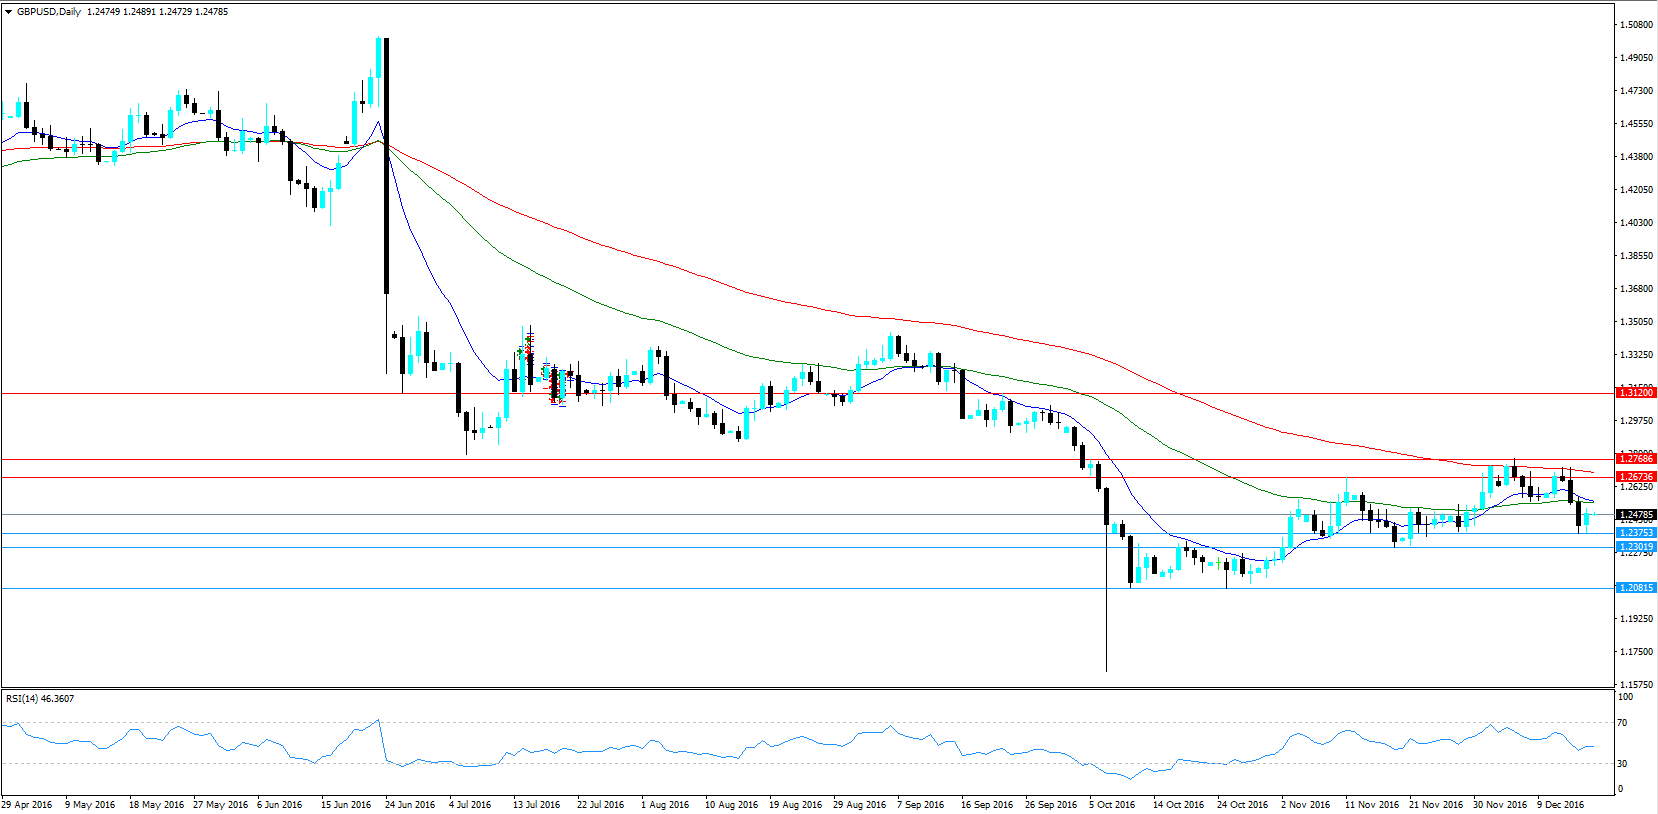Click the 5 Oct 2016 date label
The height and width of the screenshot is (814, 1658).
click(1113, 804)
